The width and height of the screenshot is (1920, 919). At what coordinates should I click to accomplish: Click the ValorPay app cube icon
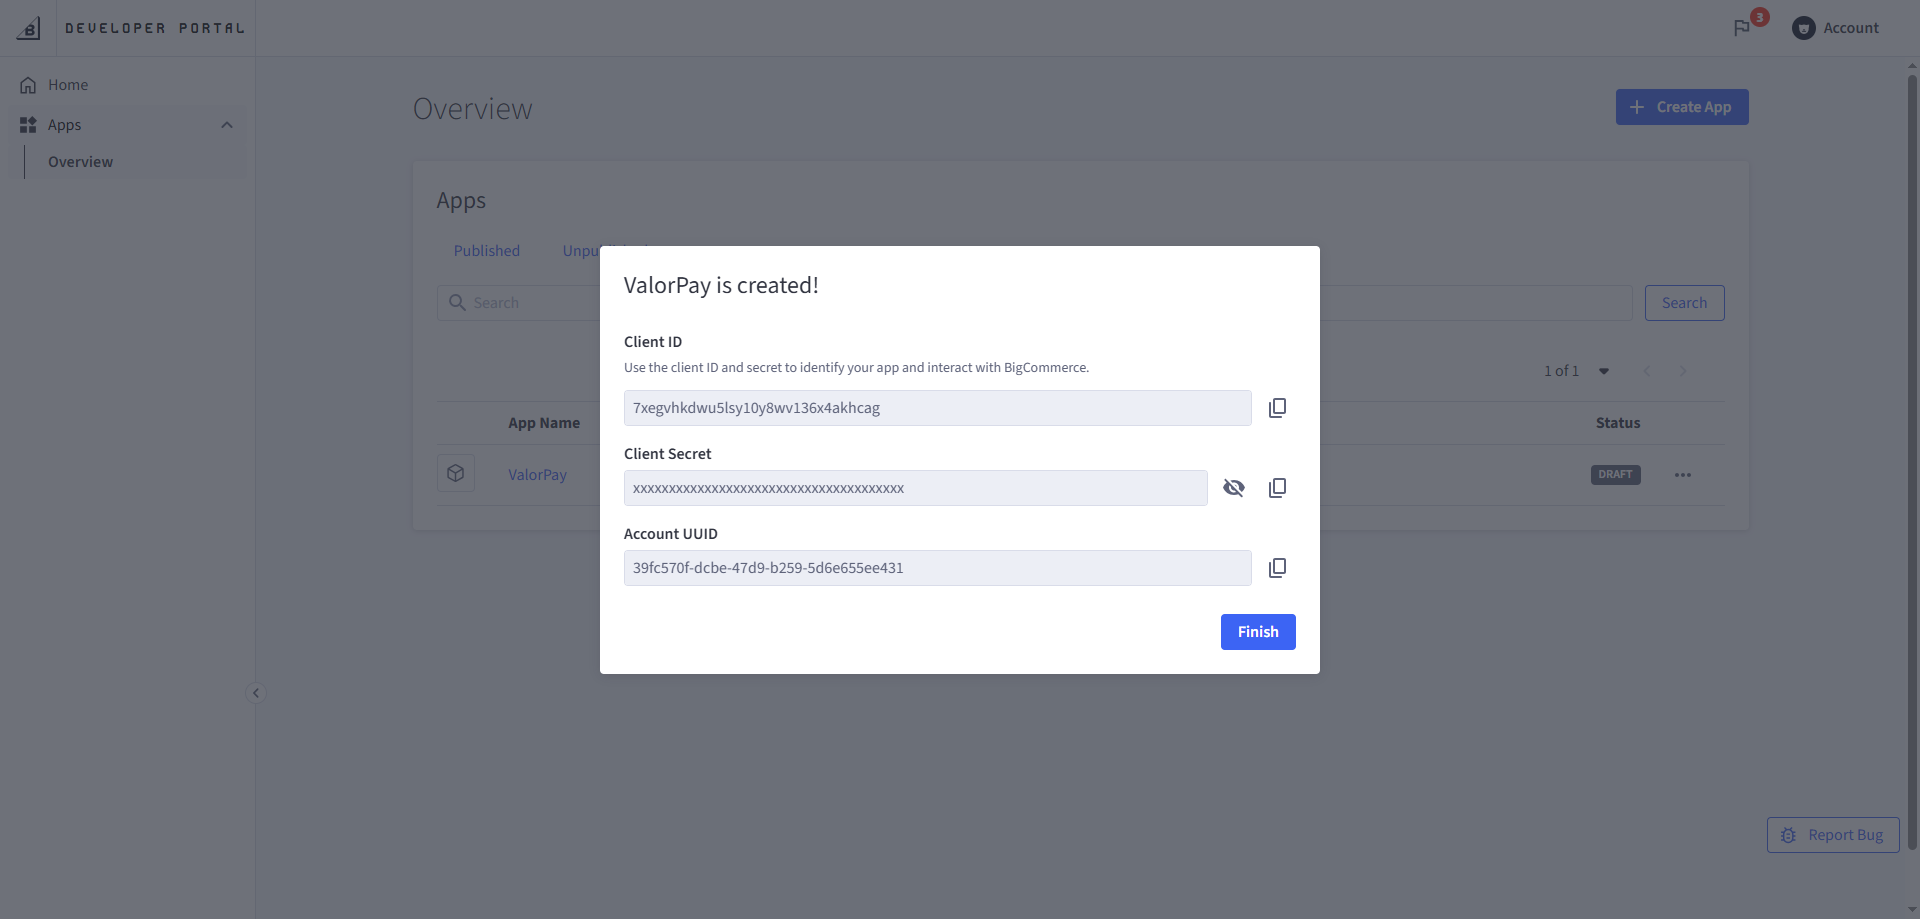click(x=456, y=473)
